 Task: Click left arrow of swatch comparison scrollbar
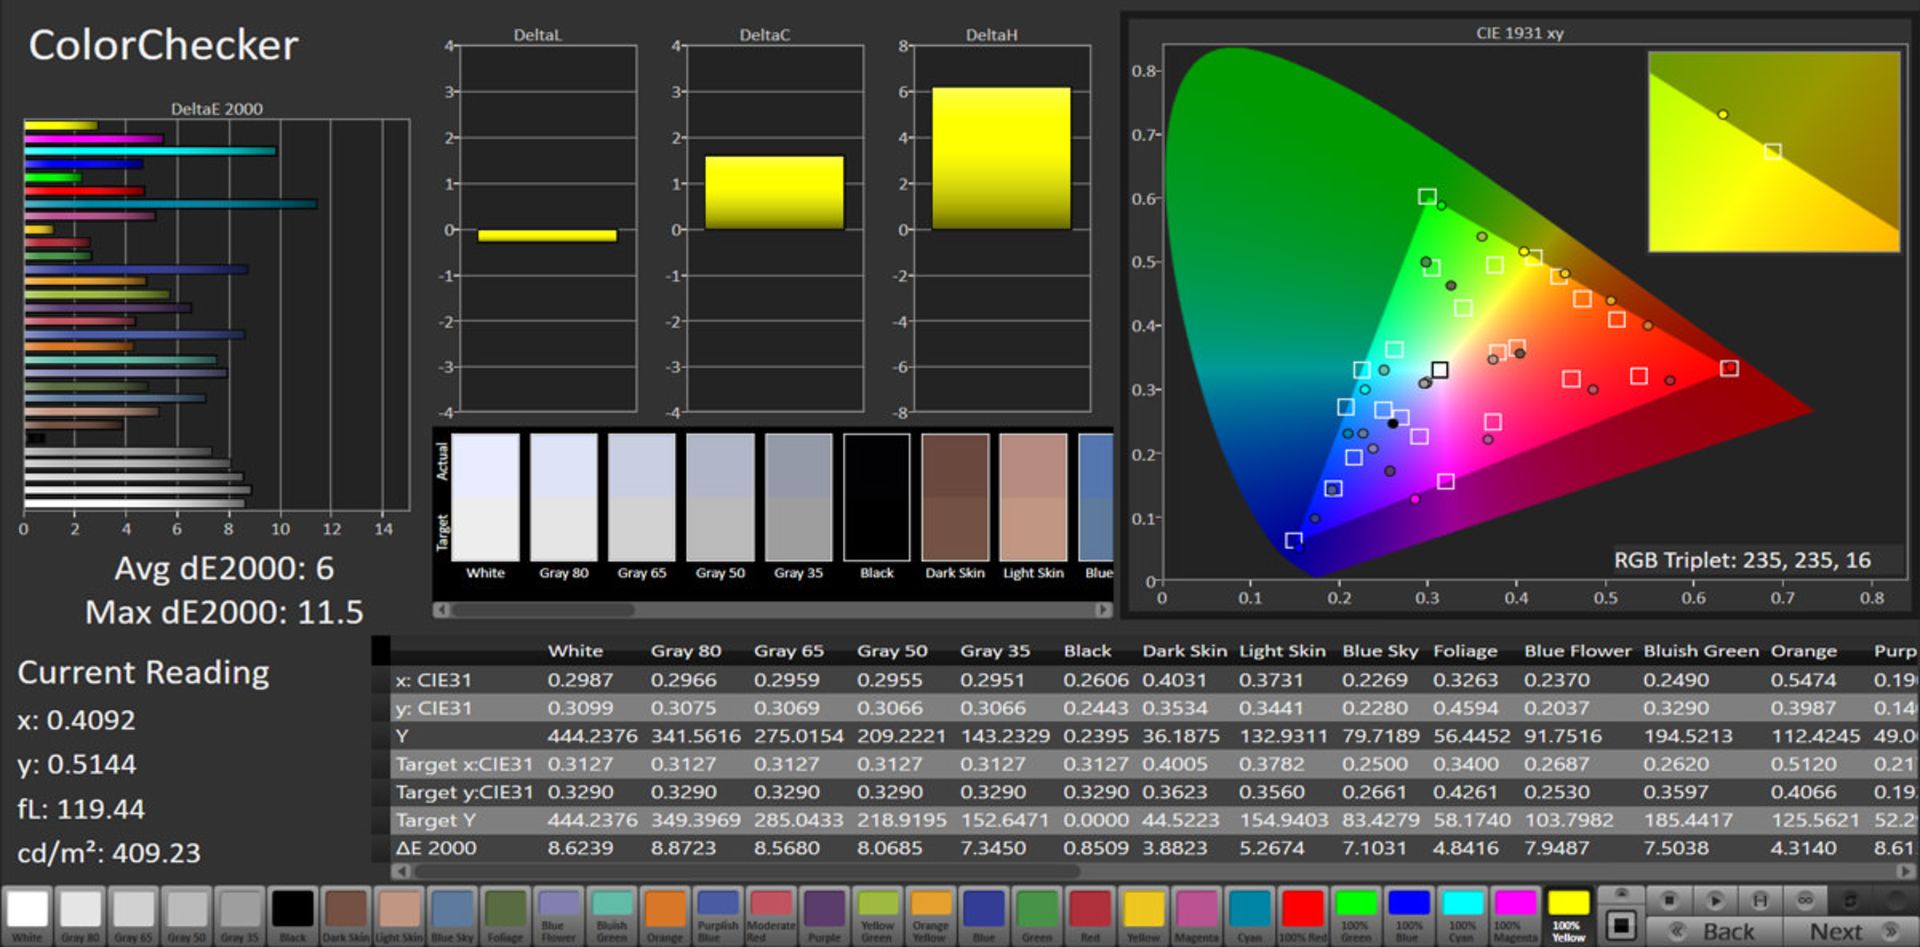click(441, 609)
